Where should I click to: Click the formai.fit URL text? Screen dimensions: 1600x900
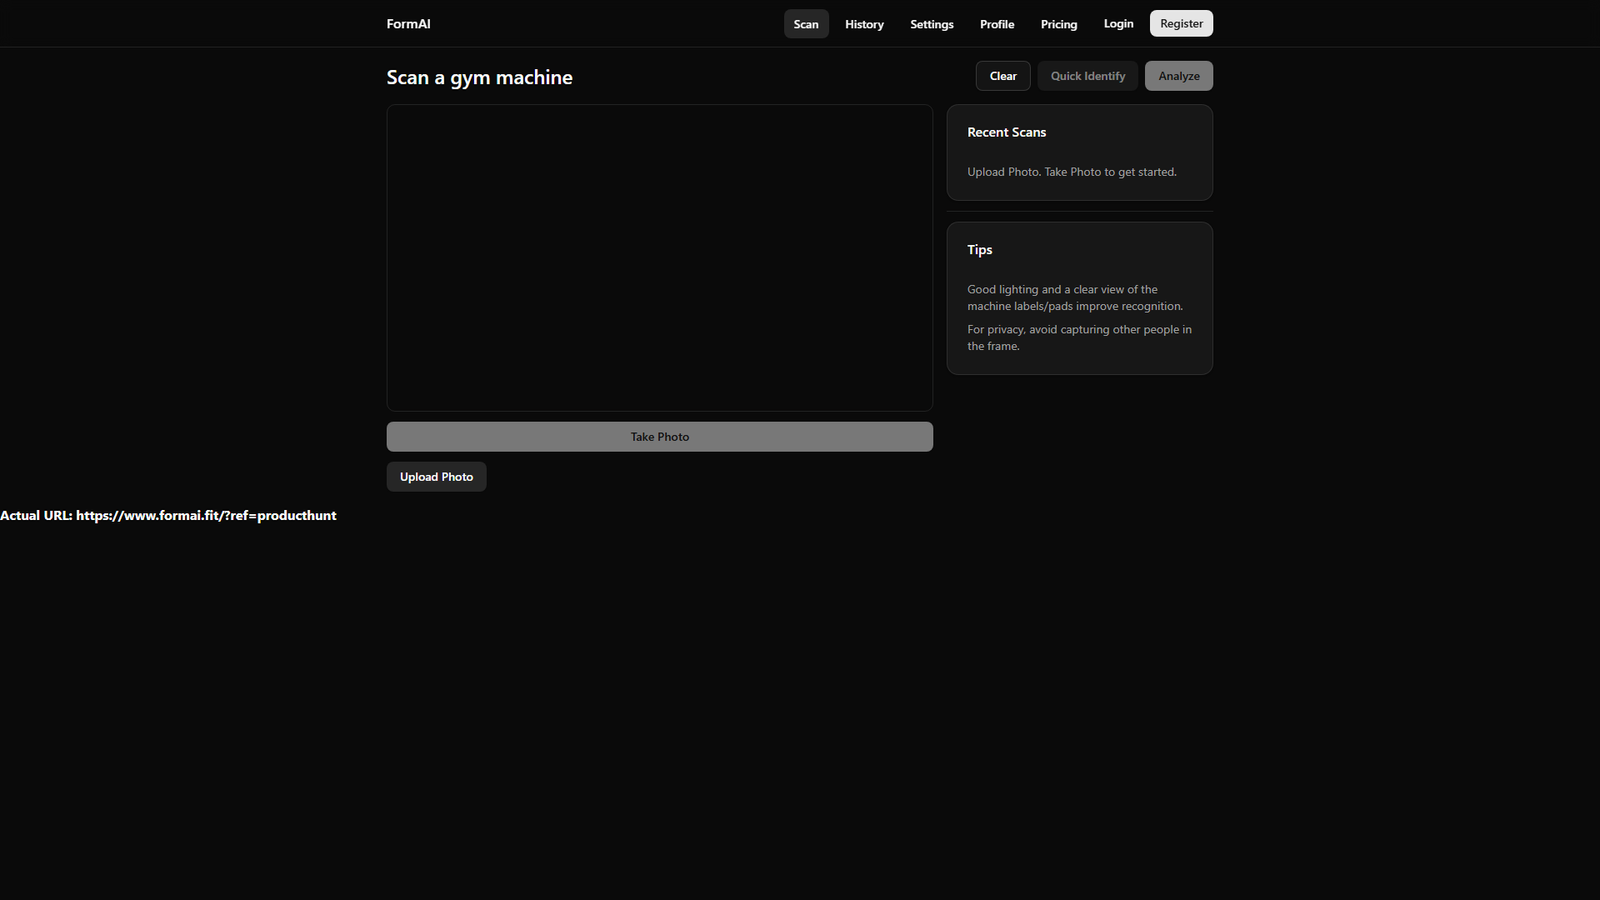168,515
